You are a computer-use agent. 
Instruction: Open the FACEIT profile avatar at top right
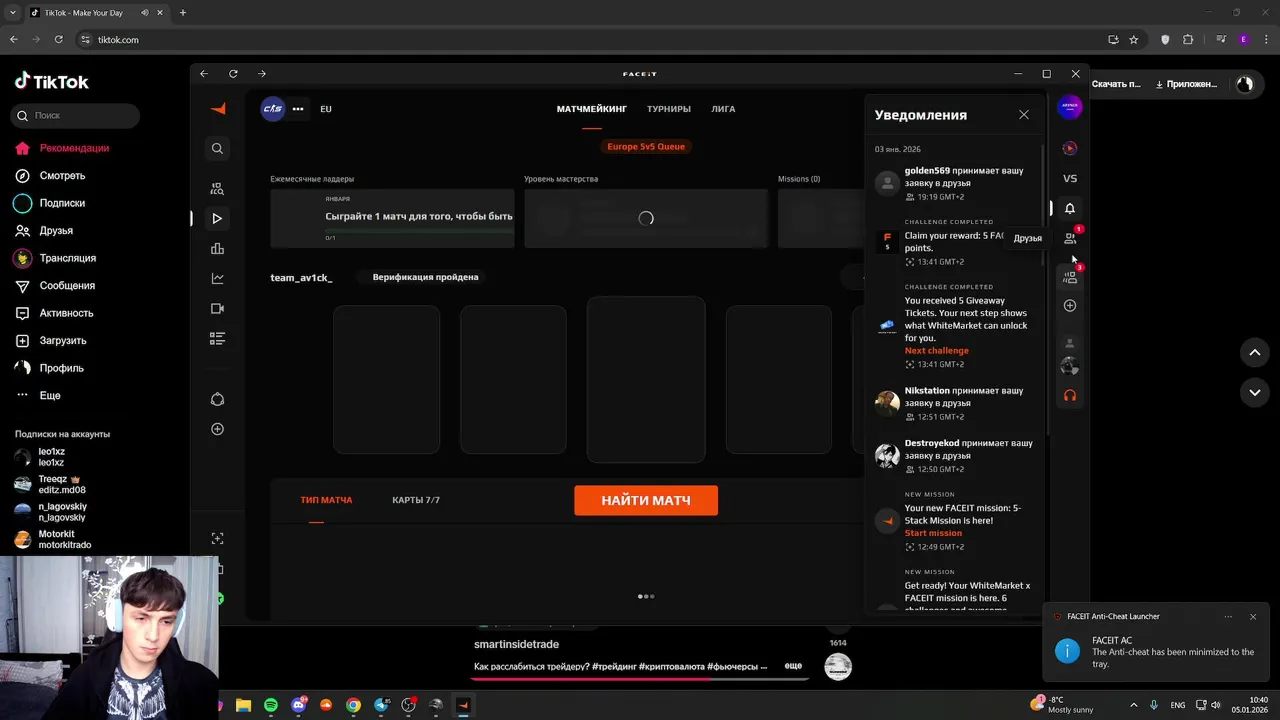tap(1070, 107)
